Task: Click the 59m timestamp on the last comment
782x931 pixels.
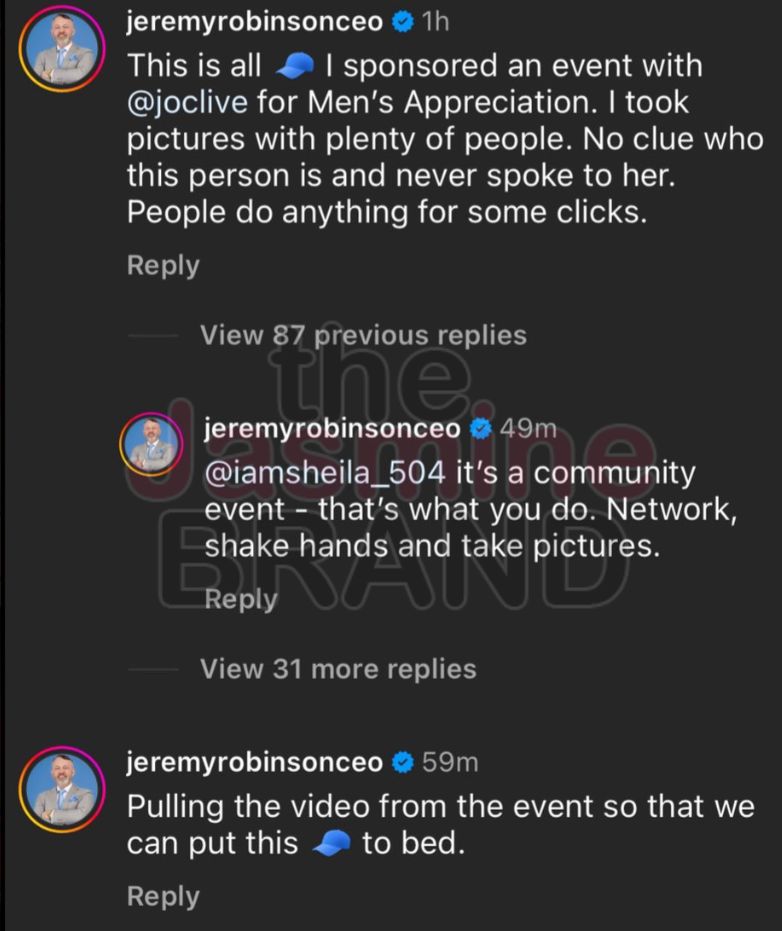Action: (x=450, y=763)
